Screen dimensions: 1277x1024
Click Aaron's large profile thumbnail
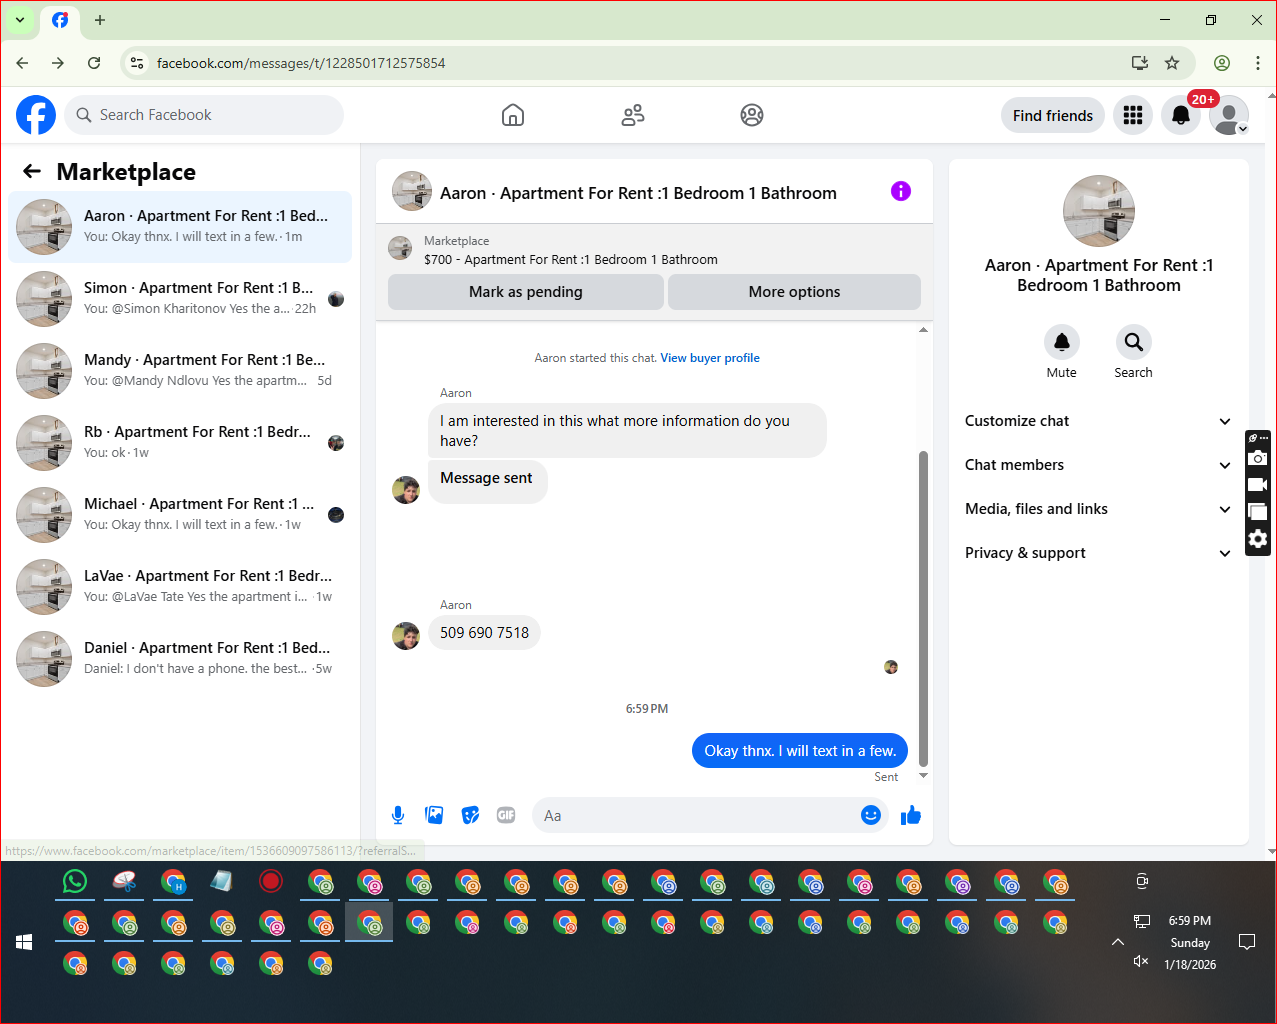(x=1099, y=211)
